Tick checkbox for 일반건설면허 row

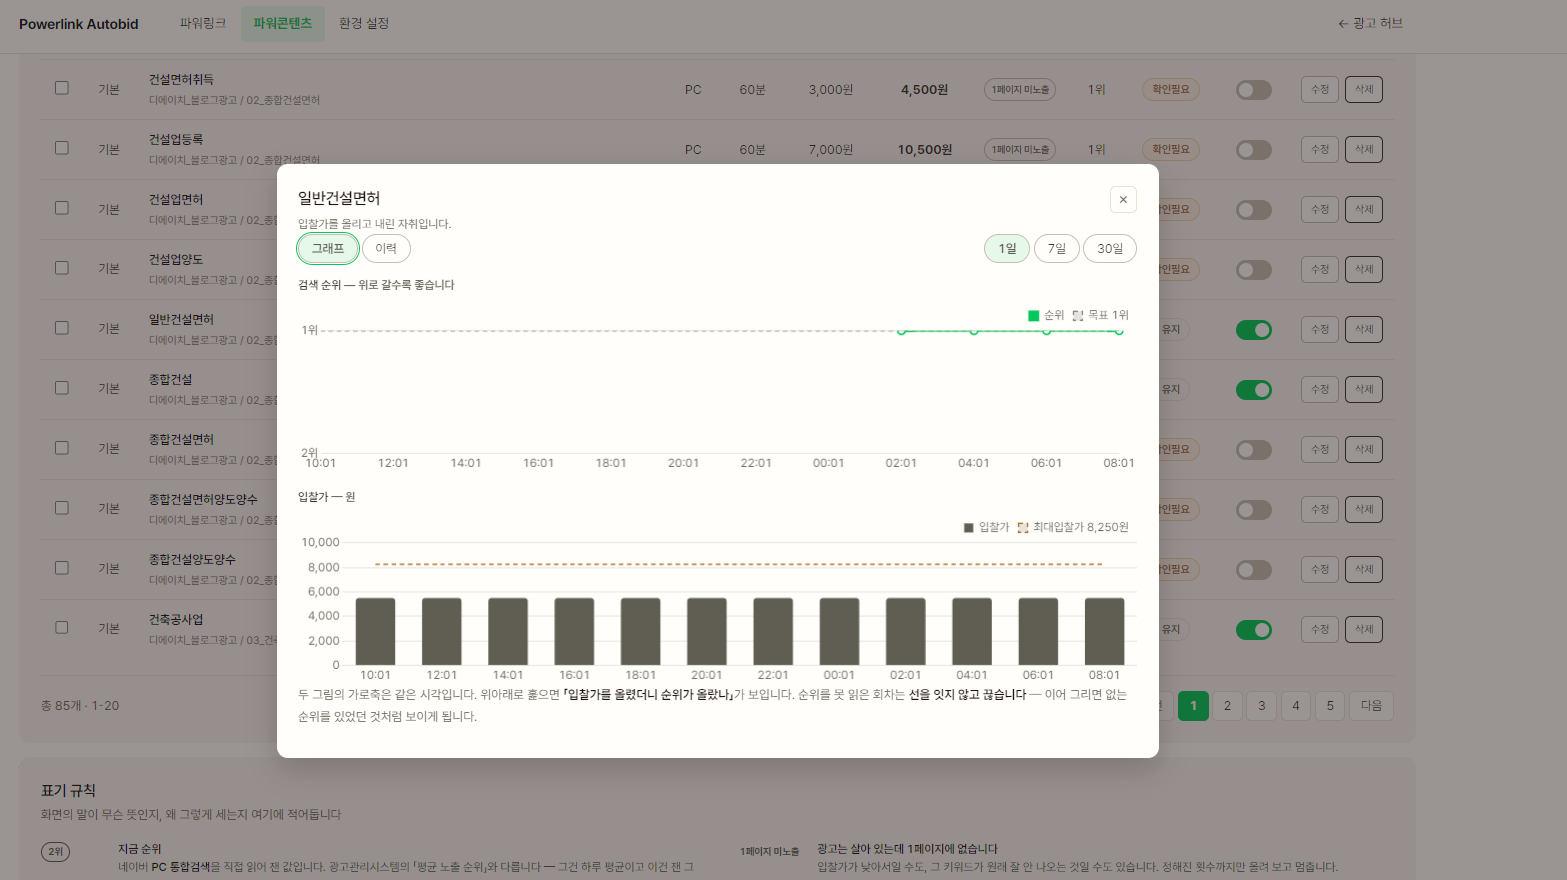pyautogui.click(x=62, y=328)
